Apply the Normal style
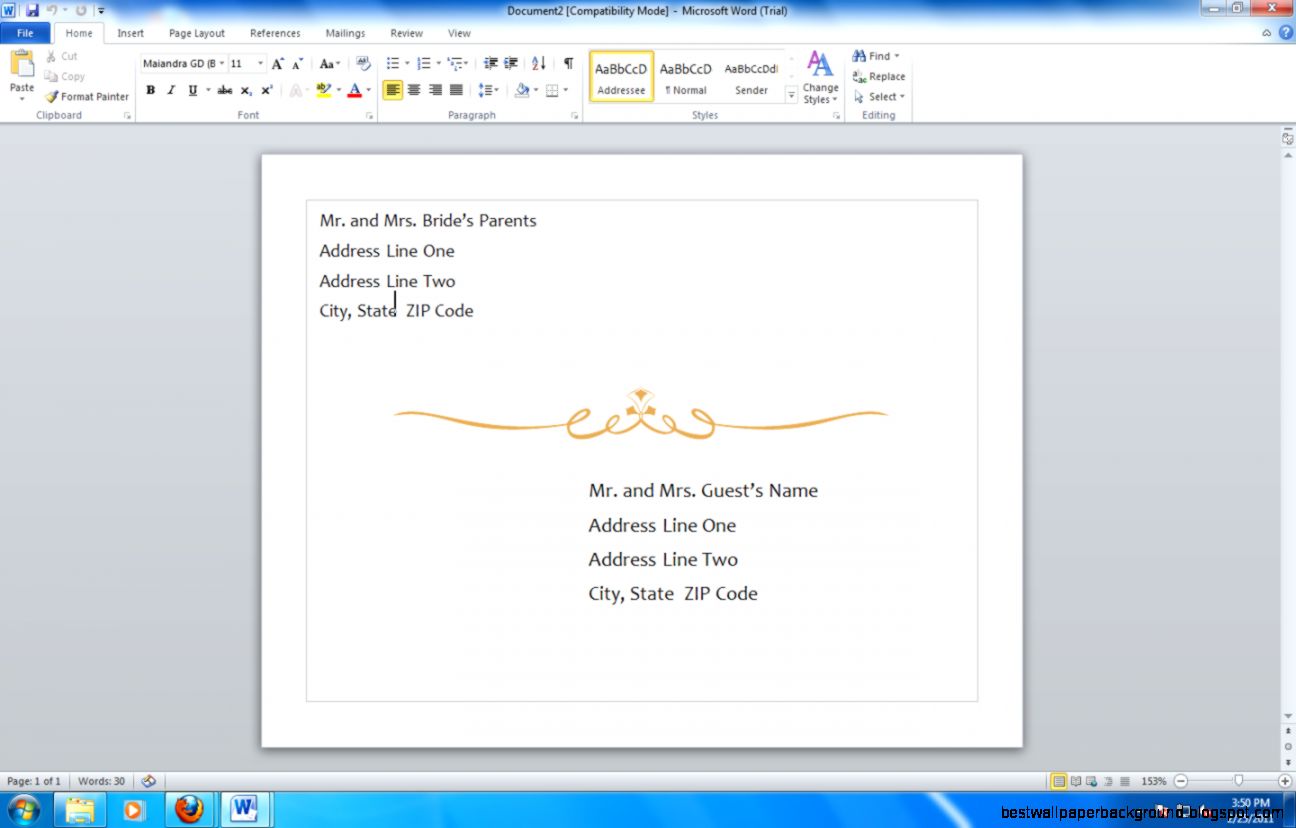The height and width of the screenshot is (828, 1296). [x=686, y=76]
